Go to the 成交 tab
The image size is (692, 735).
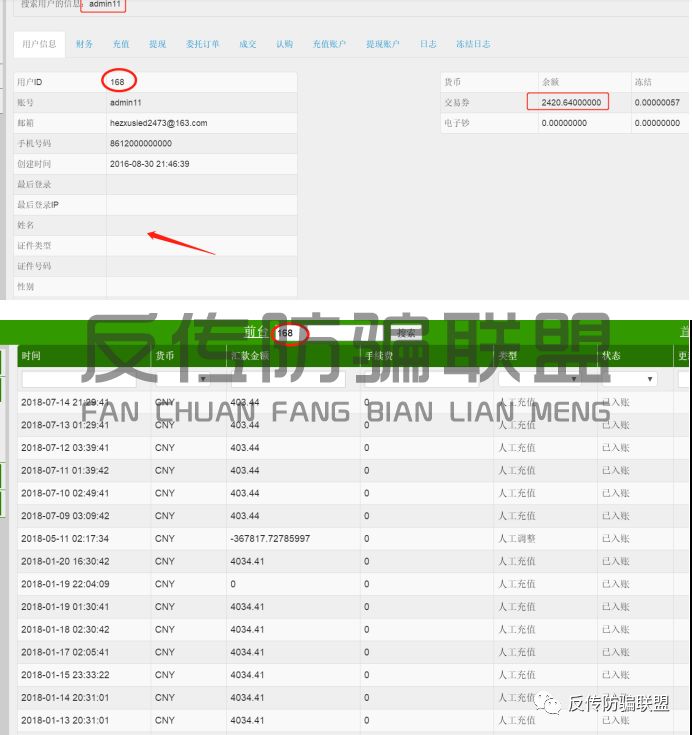coord(247,44)
